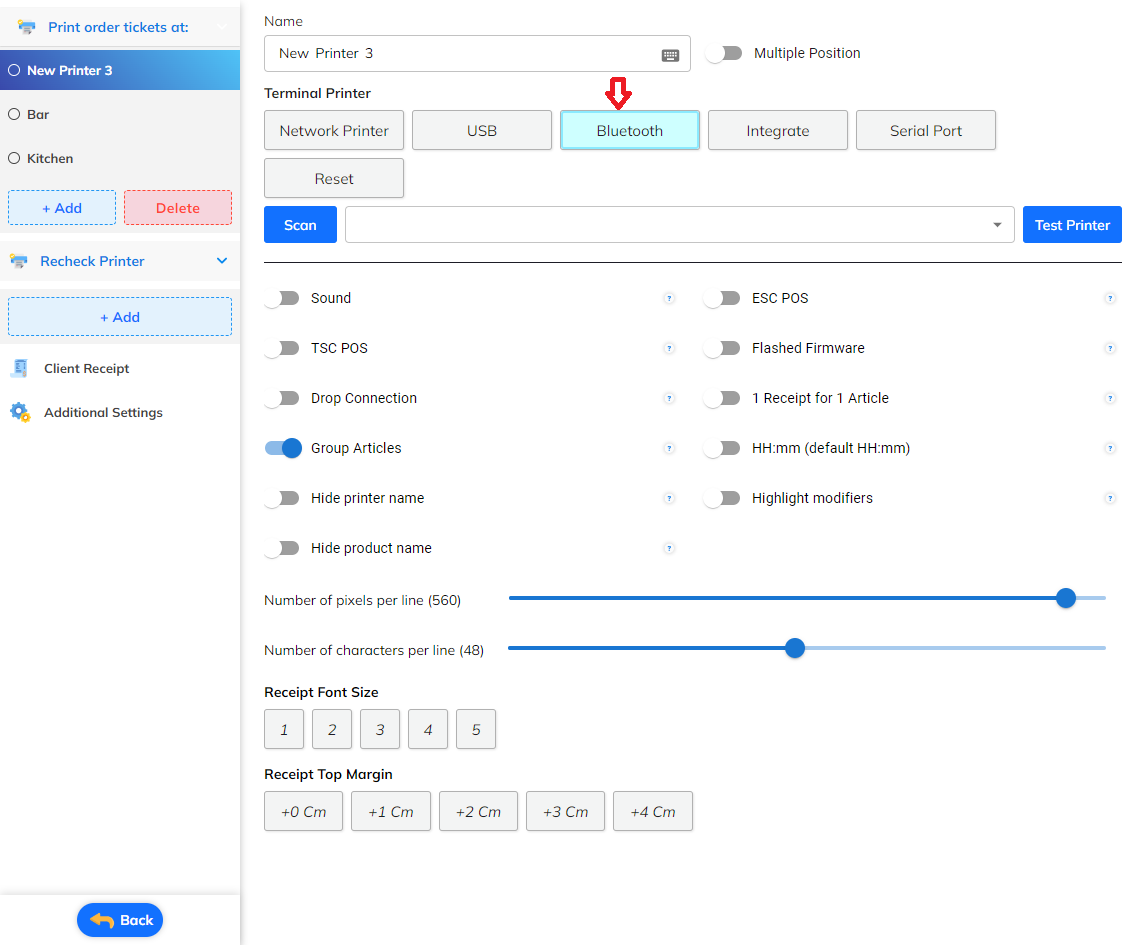Delete the selected printer
This screenshot has height=945, width=1146.
(178, 208)
